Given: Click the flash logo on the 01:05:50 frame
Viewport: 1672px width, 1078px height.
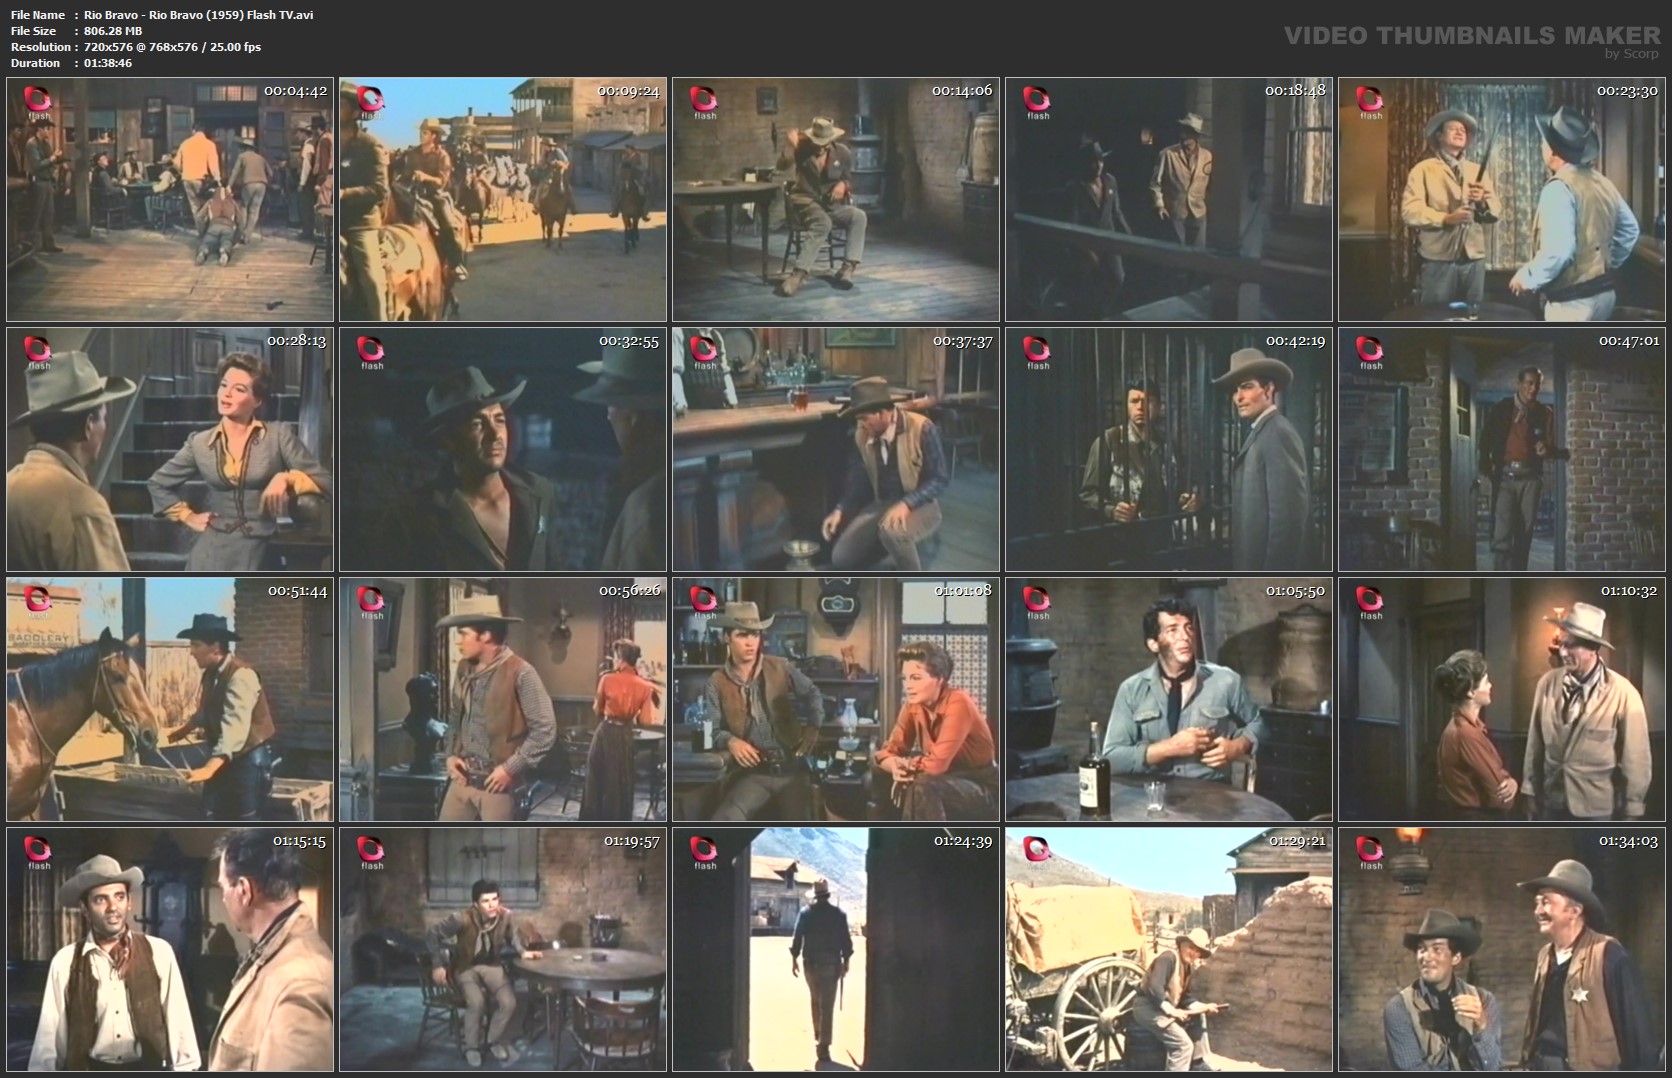Looking at the screenshot, I should click(x=1038, y=602).
